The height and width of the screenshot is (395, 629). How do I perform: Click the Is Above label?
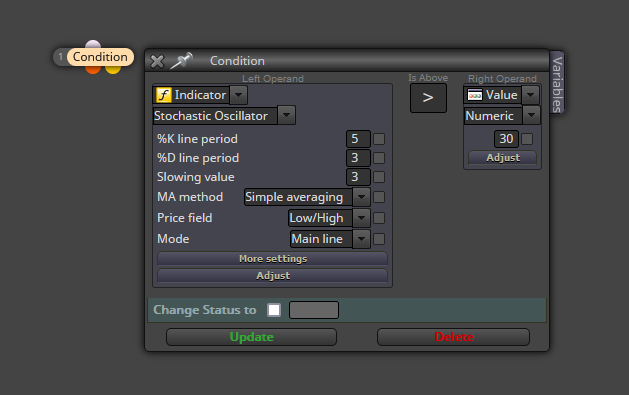[x=428, y=78]
